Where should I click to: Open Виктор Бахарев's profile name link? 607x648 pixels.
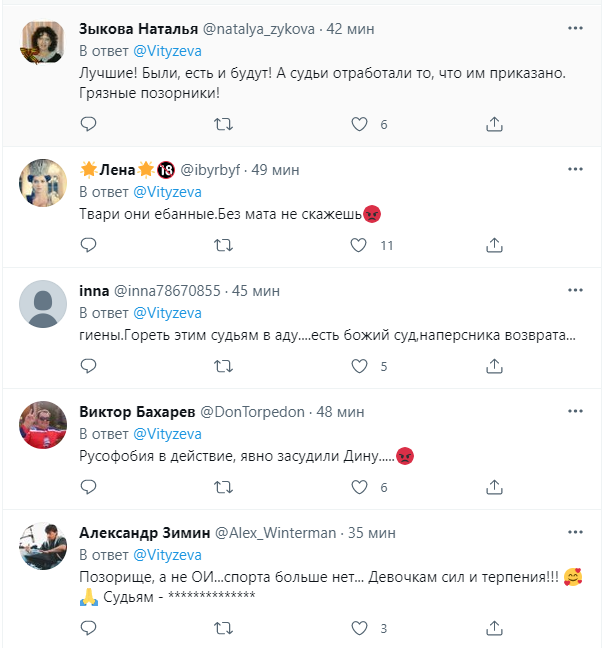[x=136, y=412]
